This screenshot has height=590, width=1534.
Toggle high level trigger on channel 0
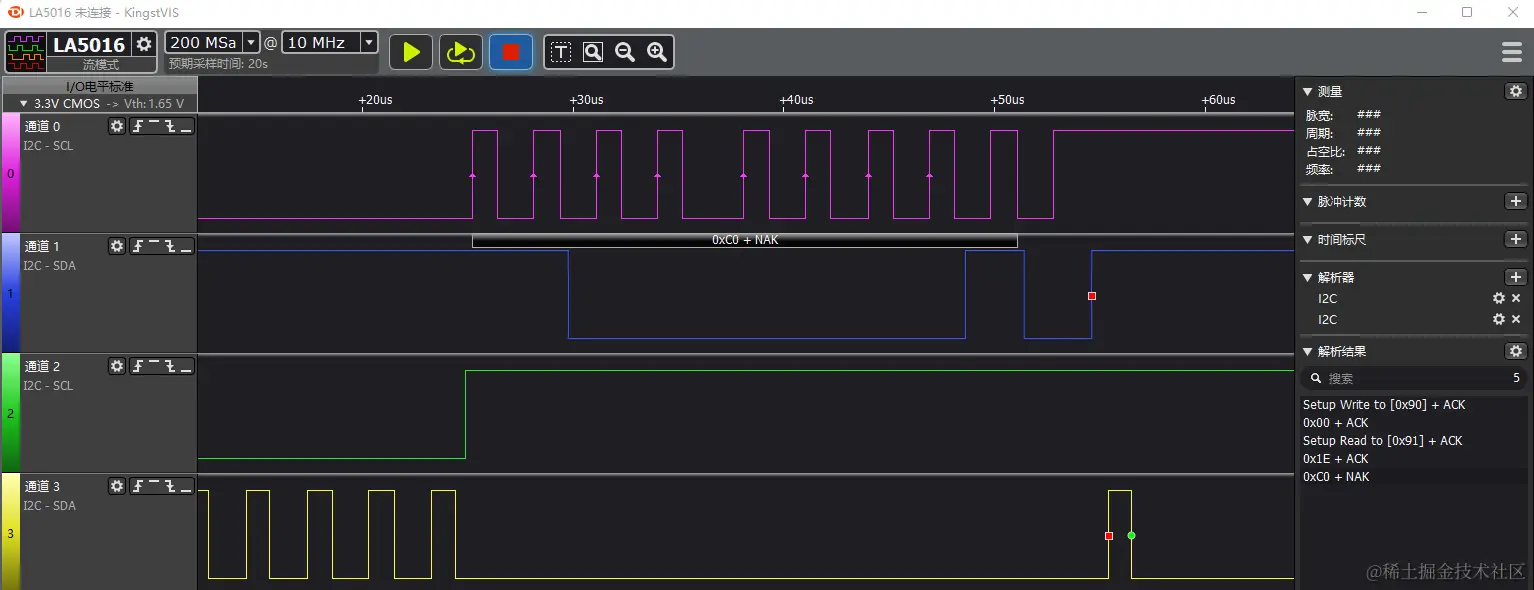(154, 126)
